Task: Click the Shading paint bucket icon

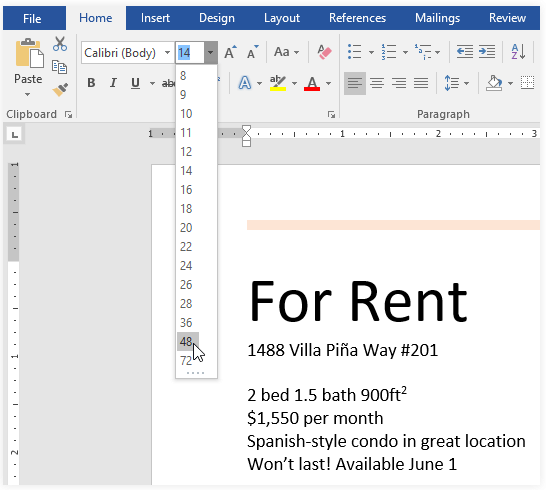Action: pyautogui.click(x=494, y=83)
